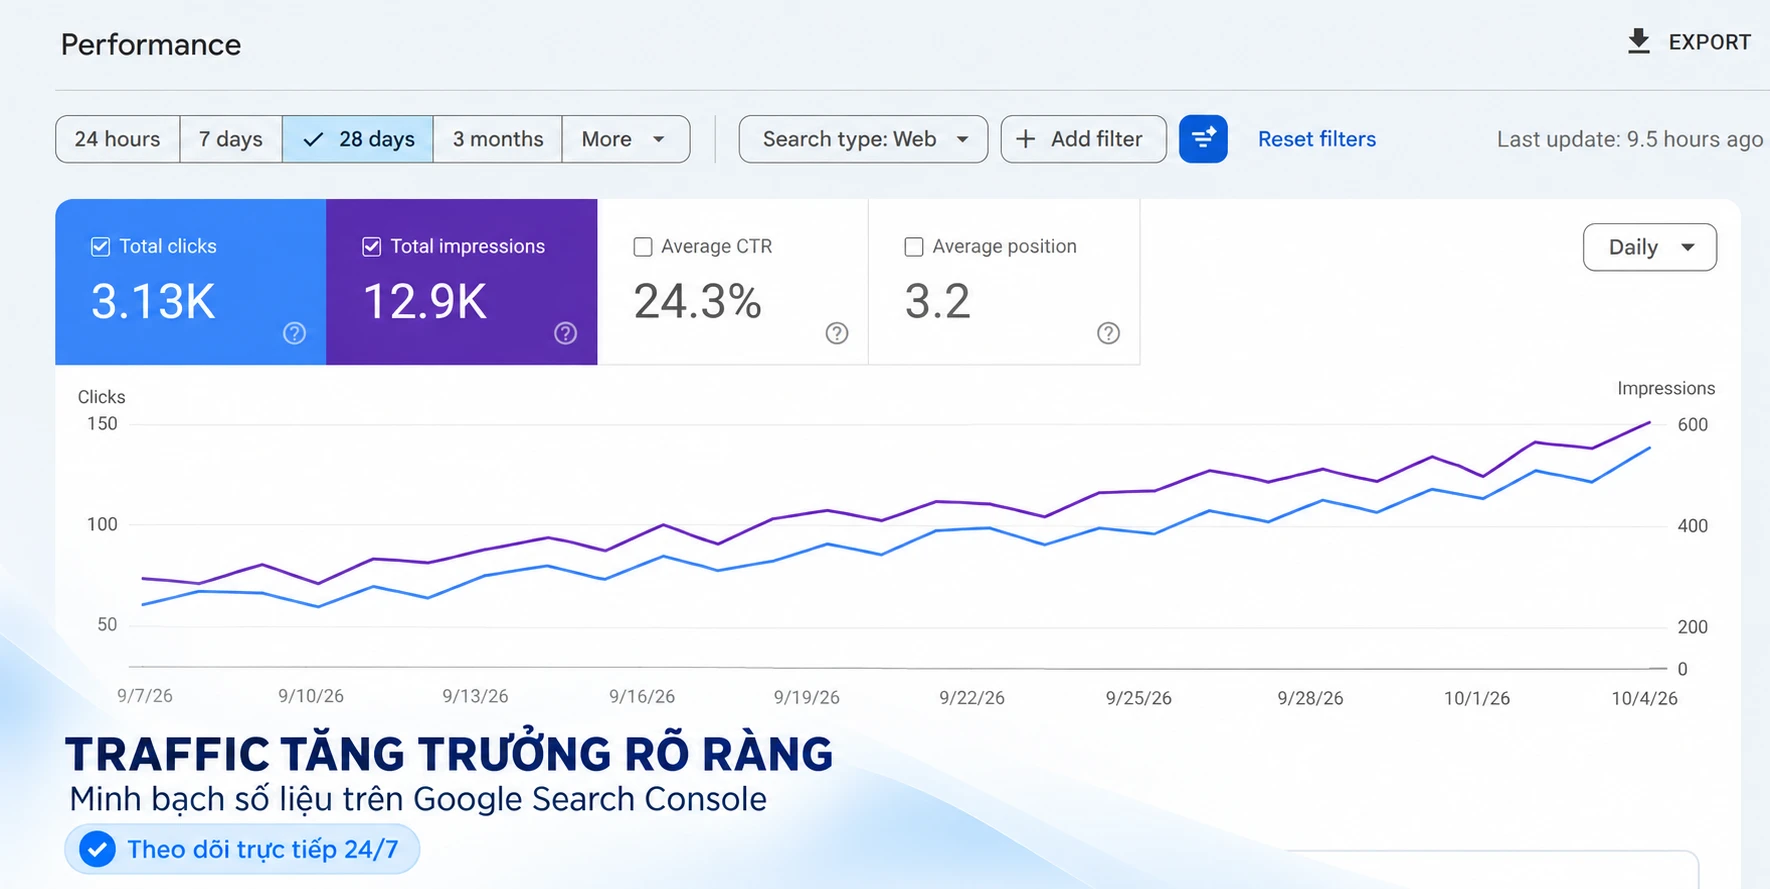Click the 150 clicks axis value
1770x889 pixels.
(x=102, y=423)
